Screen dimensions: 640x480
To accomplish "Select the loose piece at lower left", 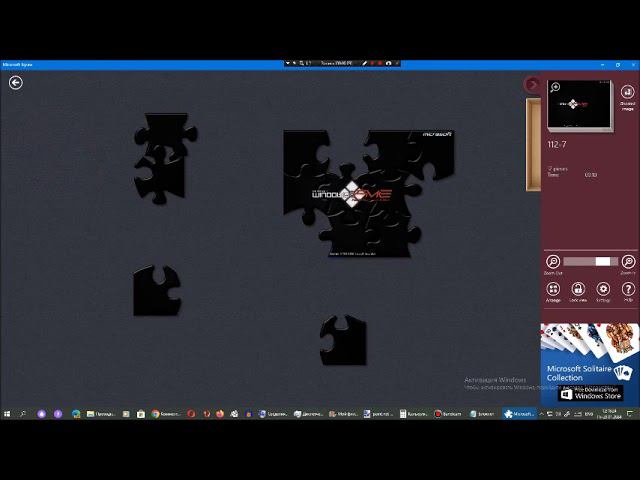I will (157, 290).
